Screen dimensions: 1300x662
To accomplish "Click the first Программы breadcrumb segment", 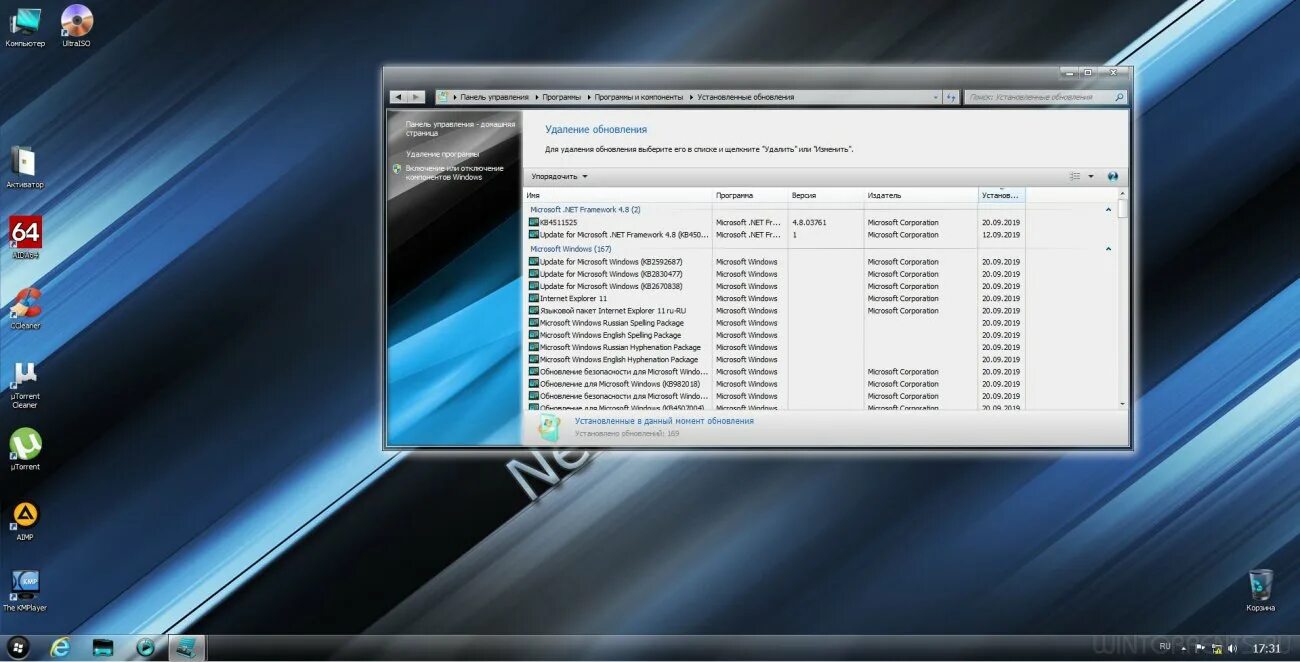I will tap(561, 97).
